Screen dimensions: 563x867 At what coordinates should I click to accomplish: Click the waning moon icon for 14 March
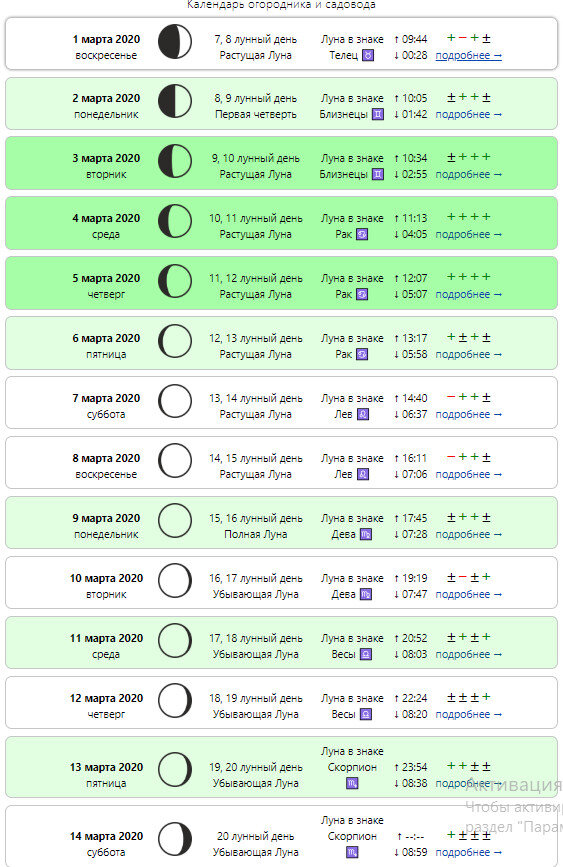point(175,839)
